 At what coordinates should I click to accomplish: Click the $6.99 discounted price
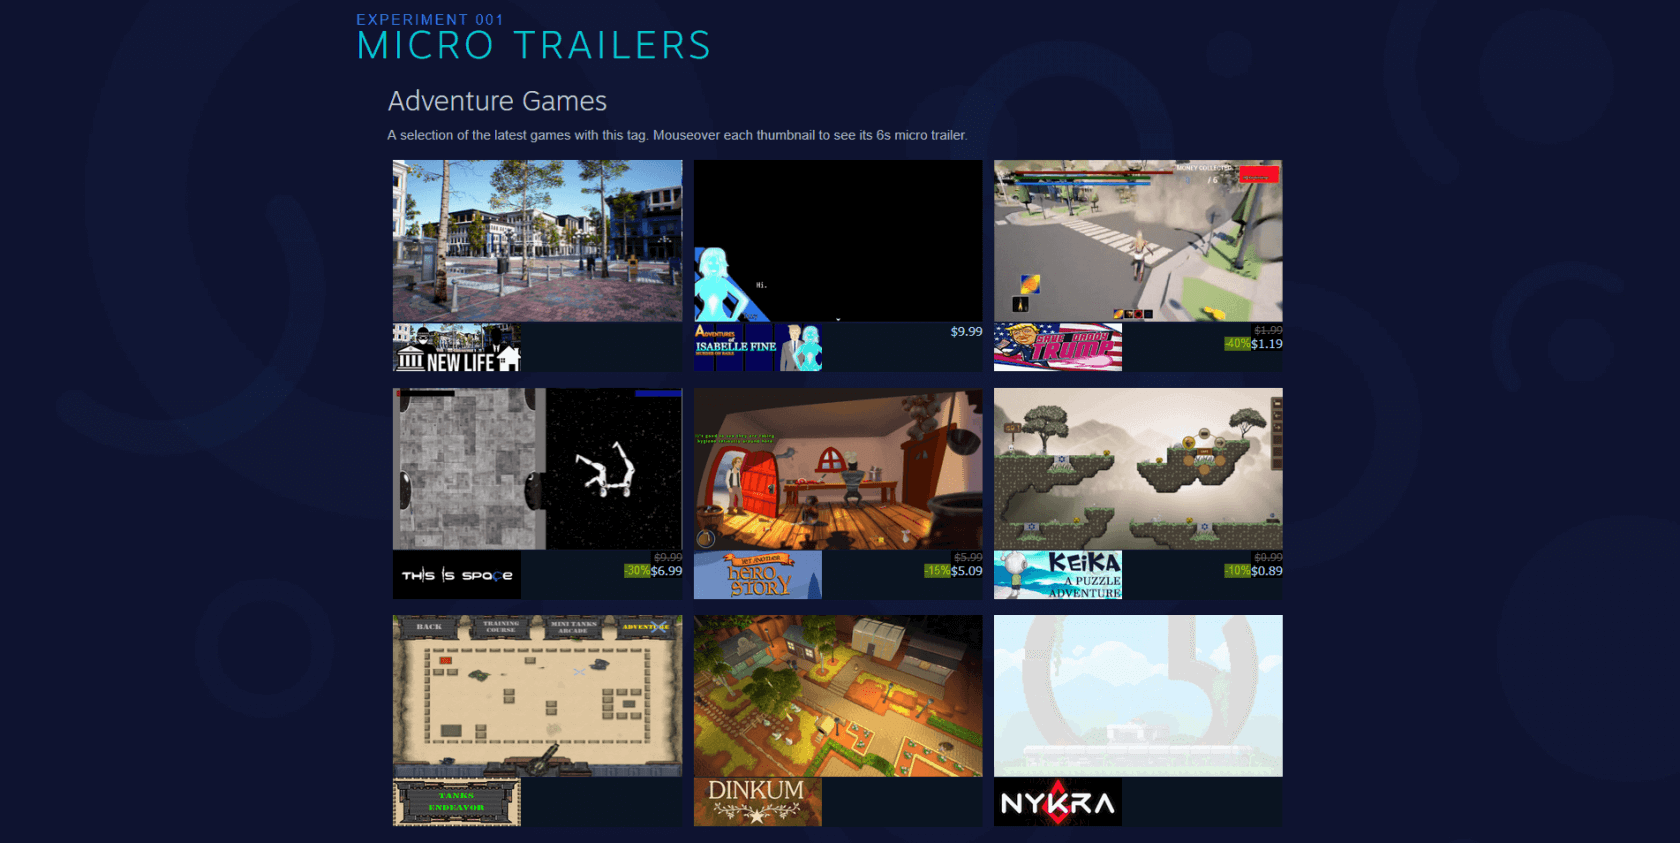click(x=666, y=571)
